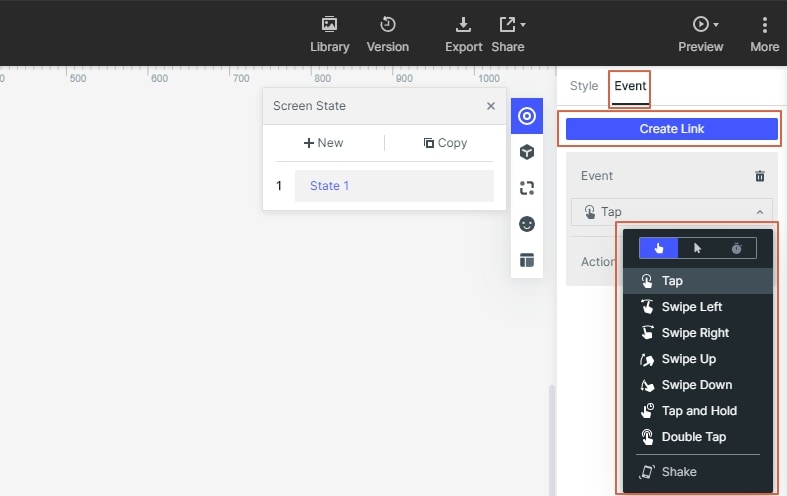The width and height of the screenshot is (787, 496).
Task: Open the layout template icon
Action: click(x=527, y=260)
